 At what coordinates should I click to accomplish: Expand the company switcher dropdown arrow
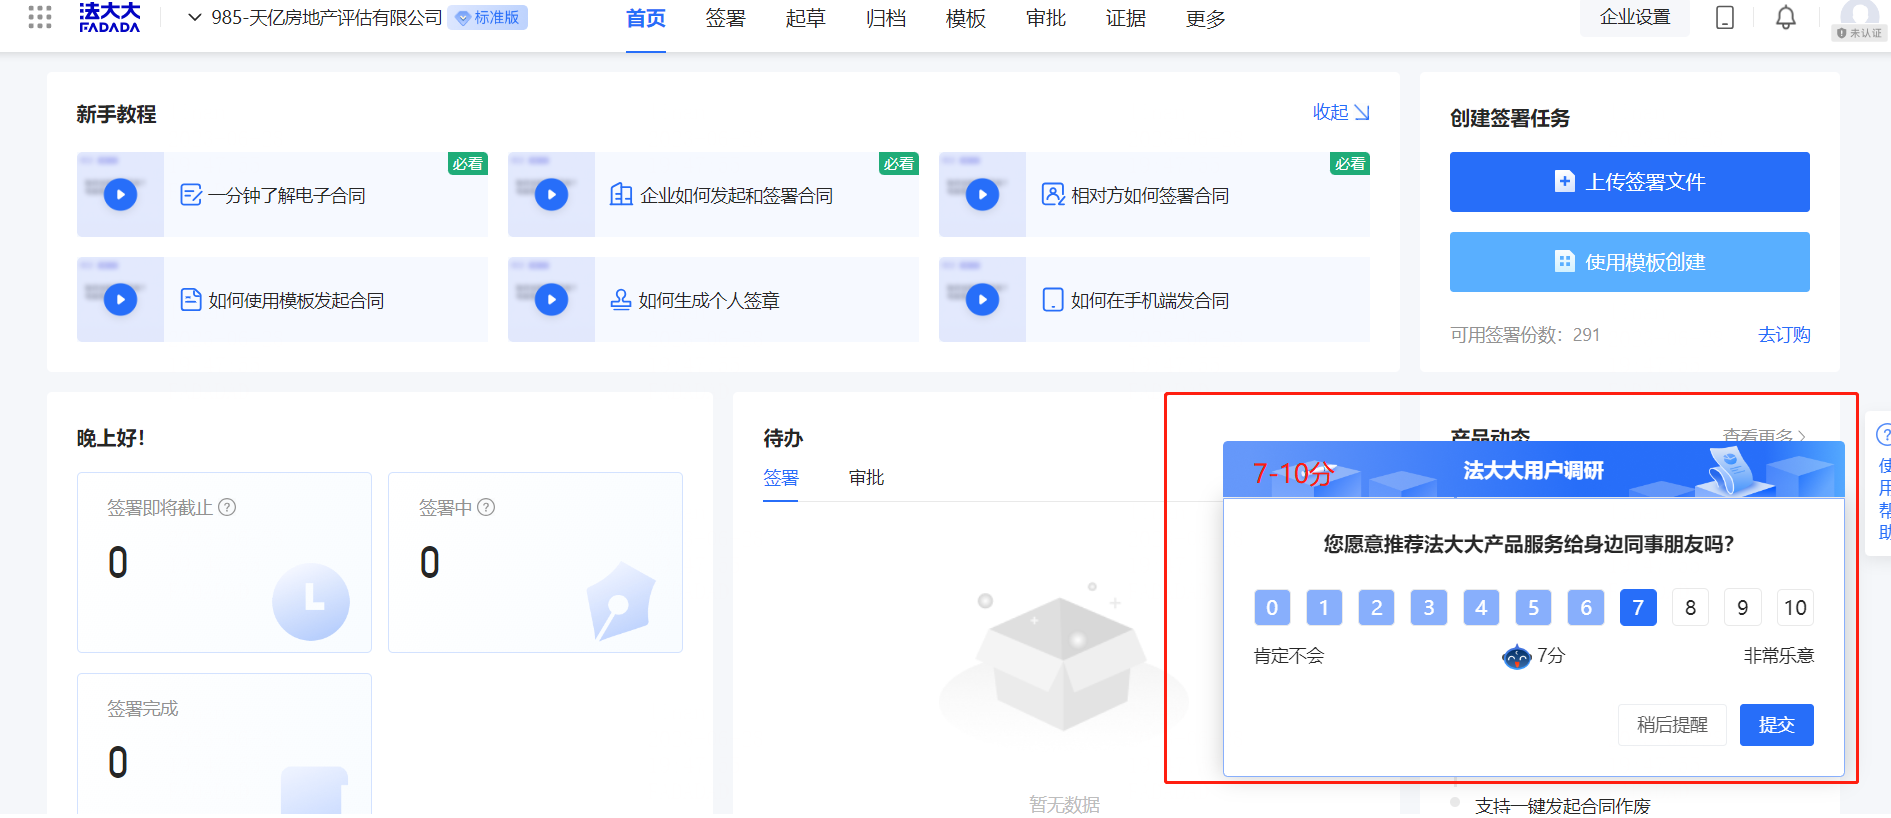coord(195,18)
